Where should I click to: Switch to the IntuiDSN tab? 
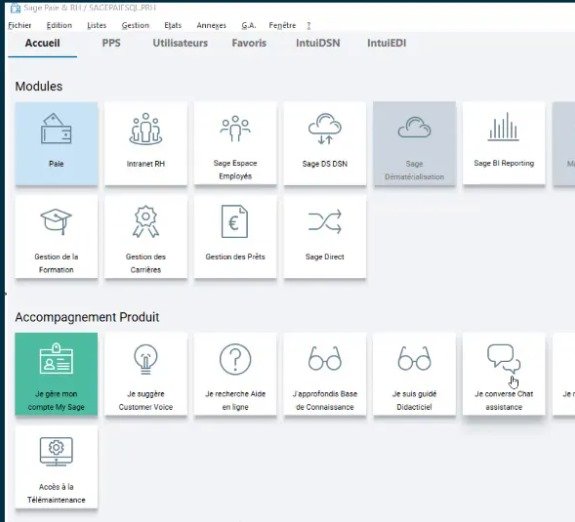pos(318,43)
